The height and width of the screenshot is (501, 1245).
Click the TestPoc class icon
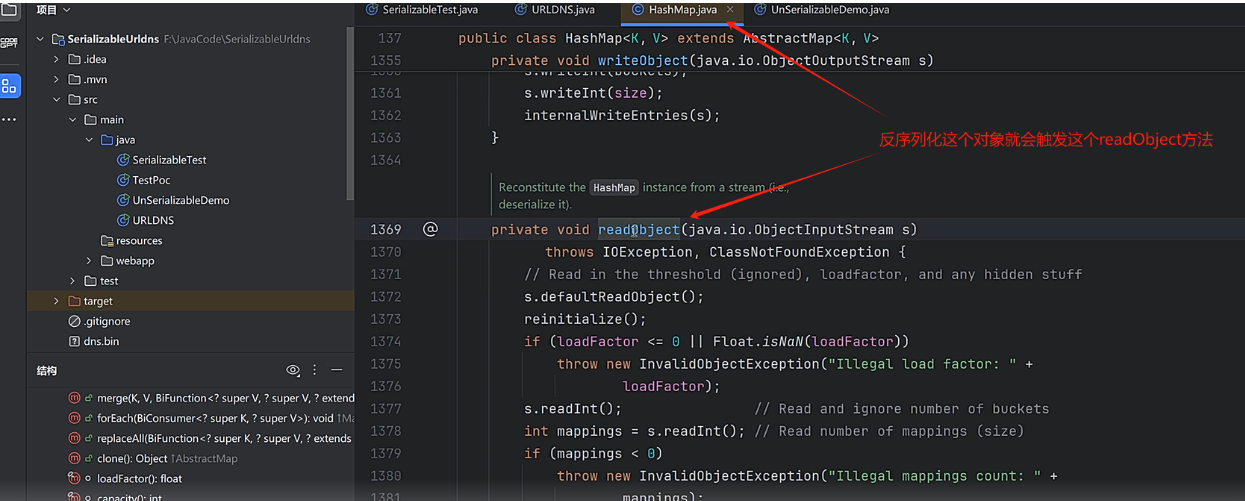123,180
